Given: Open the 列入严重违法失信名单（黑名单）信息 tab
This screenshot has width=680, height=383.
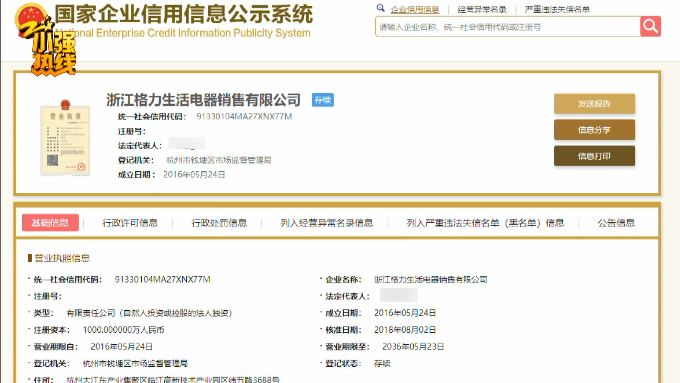Looking at the screenshot, I should [485, 223].
